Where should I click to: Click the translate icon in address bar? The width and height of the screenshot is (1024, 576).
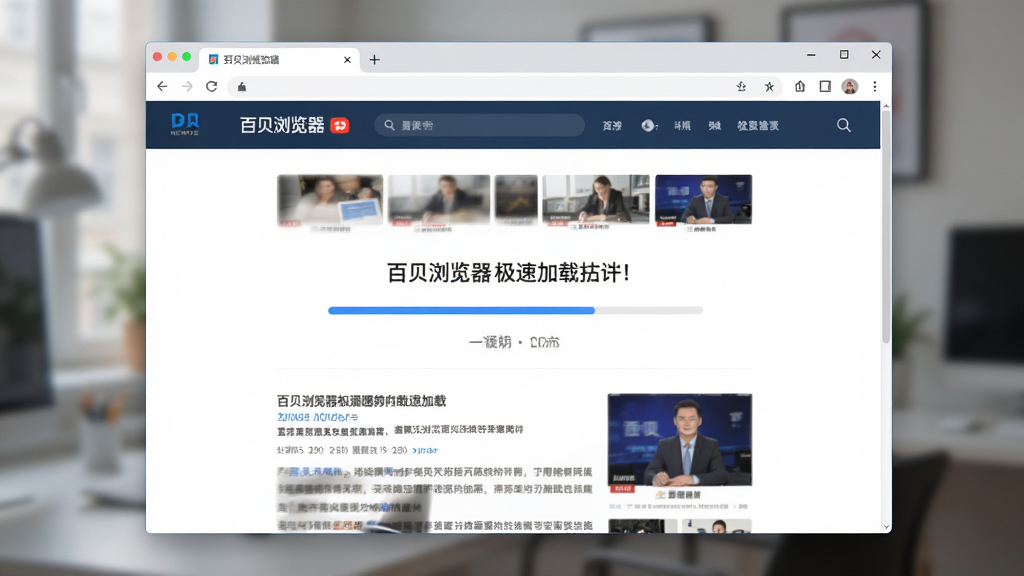click(x=741, y=86)
